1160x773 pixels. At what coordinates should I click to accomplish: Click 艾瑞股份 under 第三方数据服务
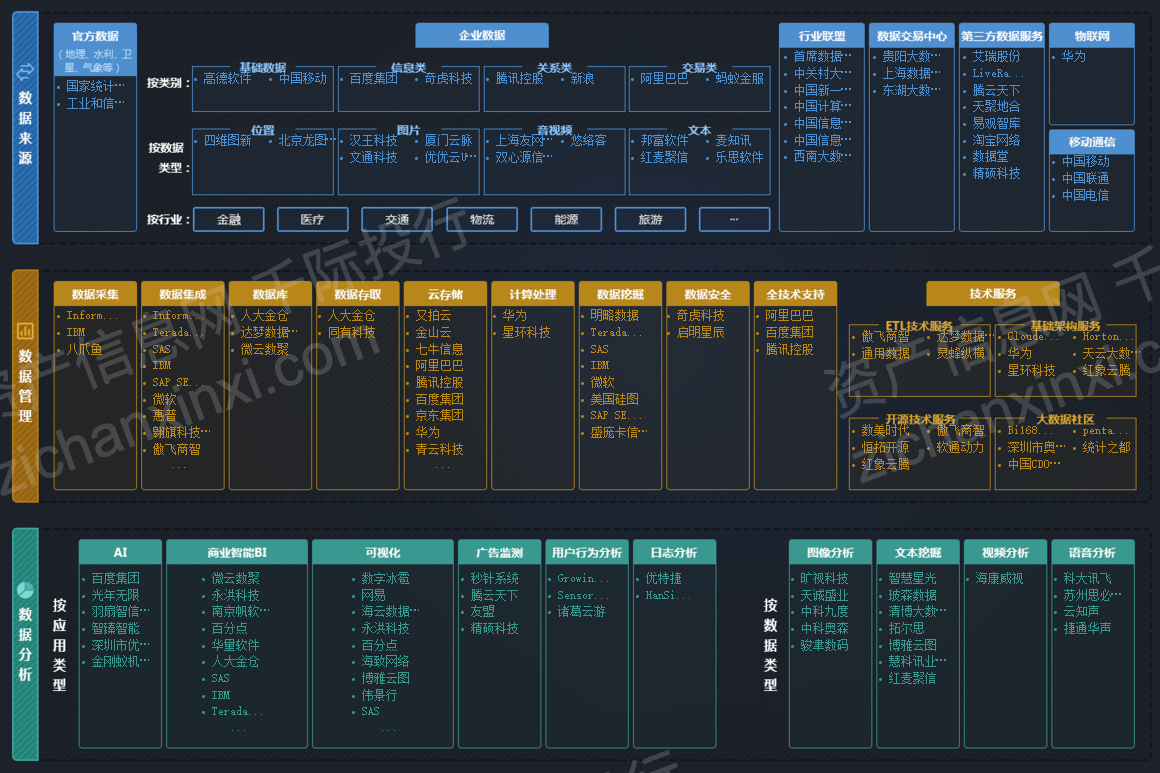click(996, 56)
